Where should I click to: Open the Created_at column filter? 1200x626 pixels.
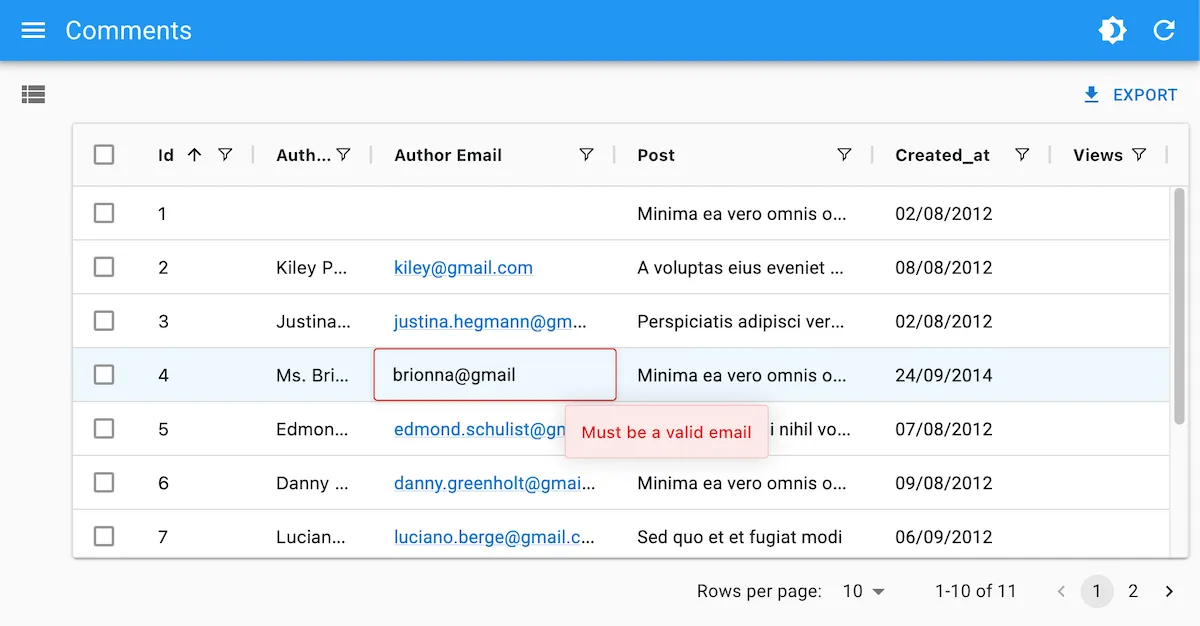tap(1022, 155)
